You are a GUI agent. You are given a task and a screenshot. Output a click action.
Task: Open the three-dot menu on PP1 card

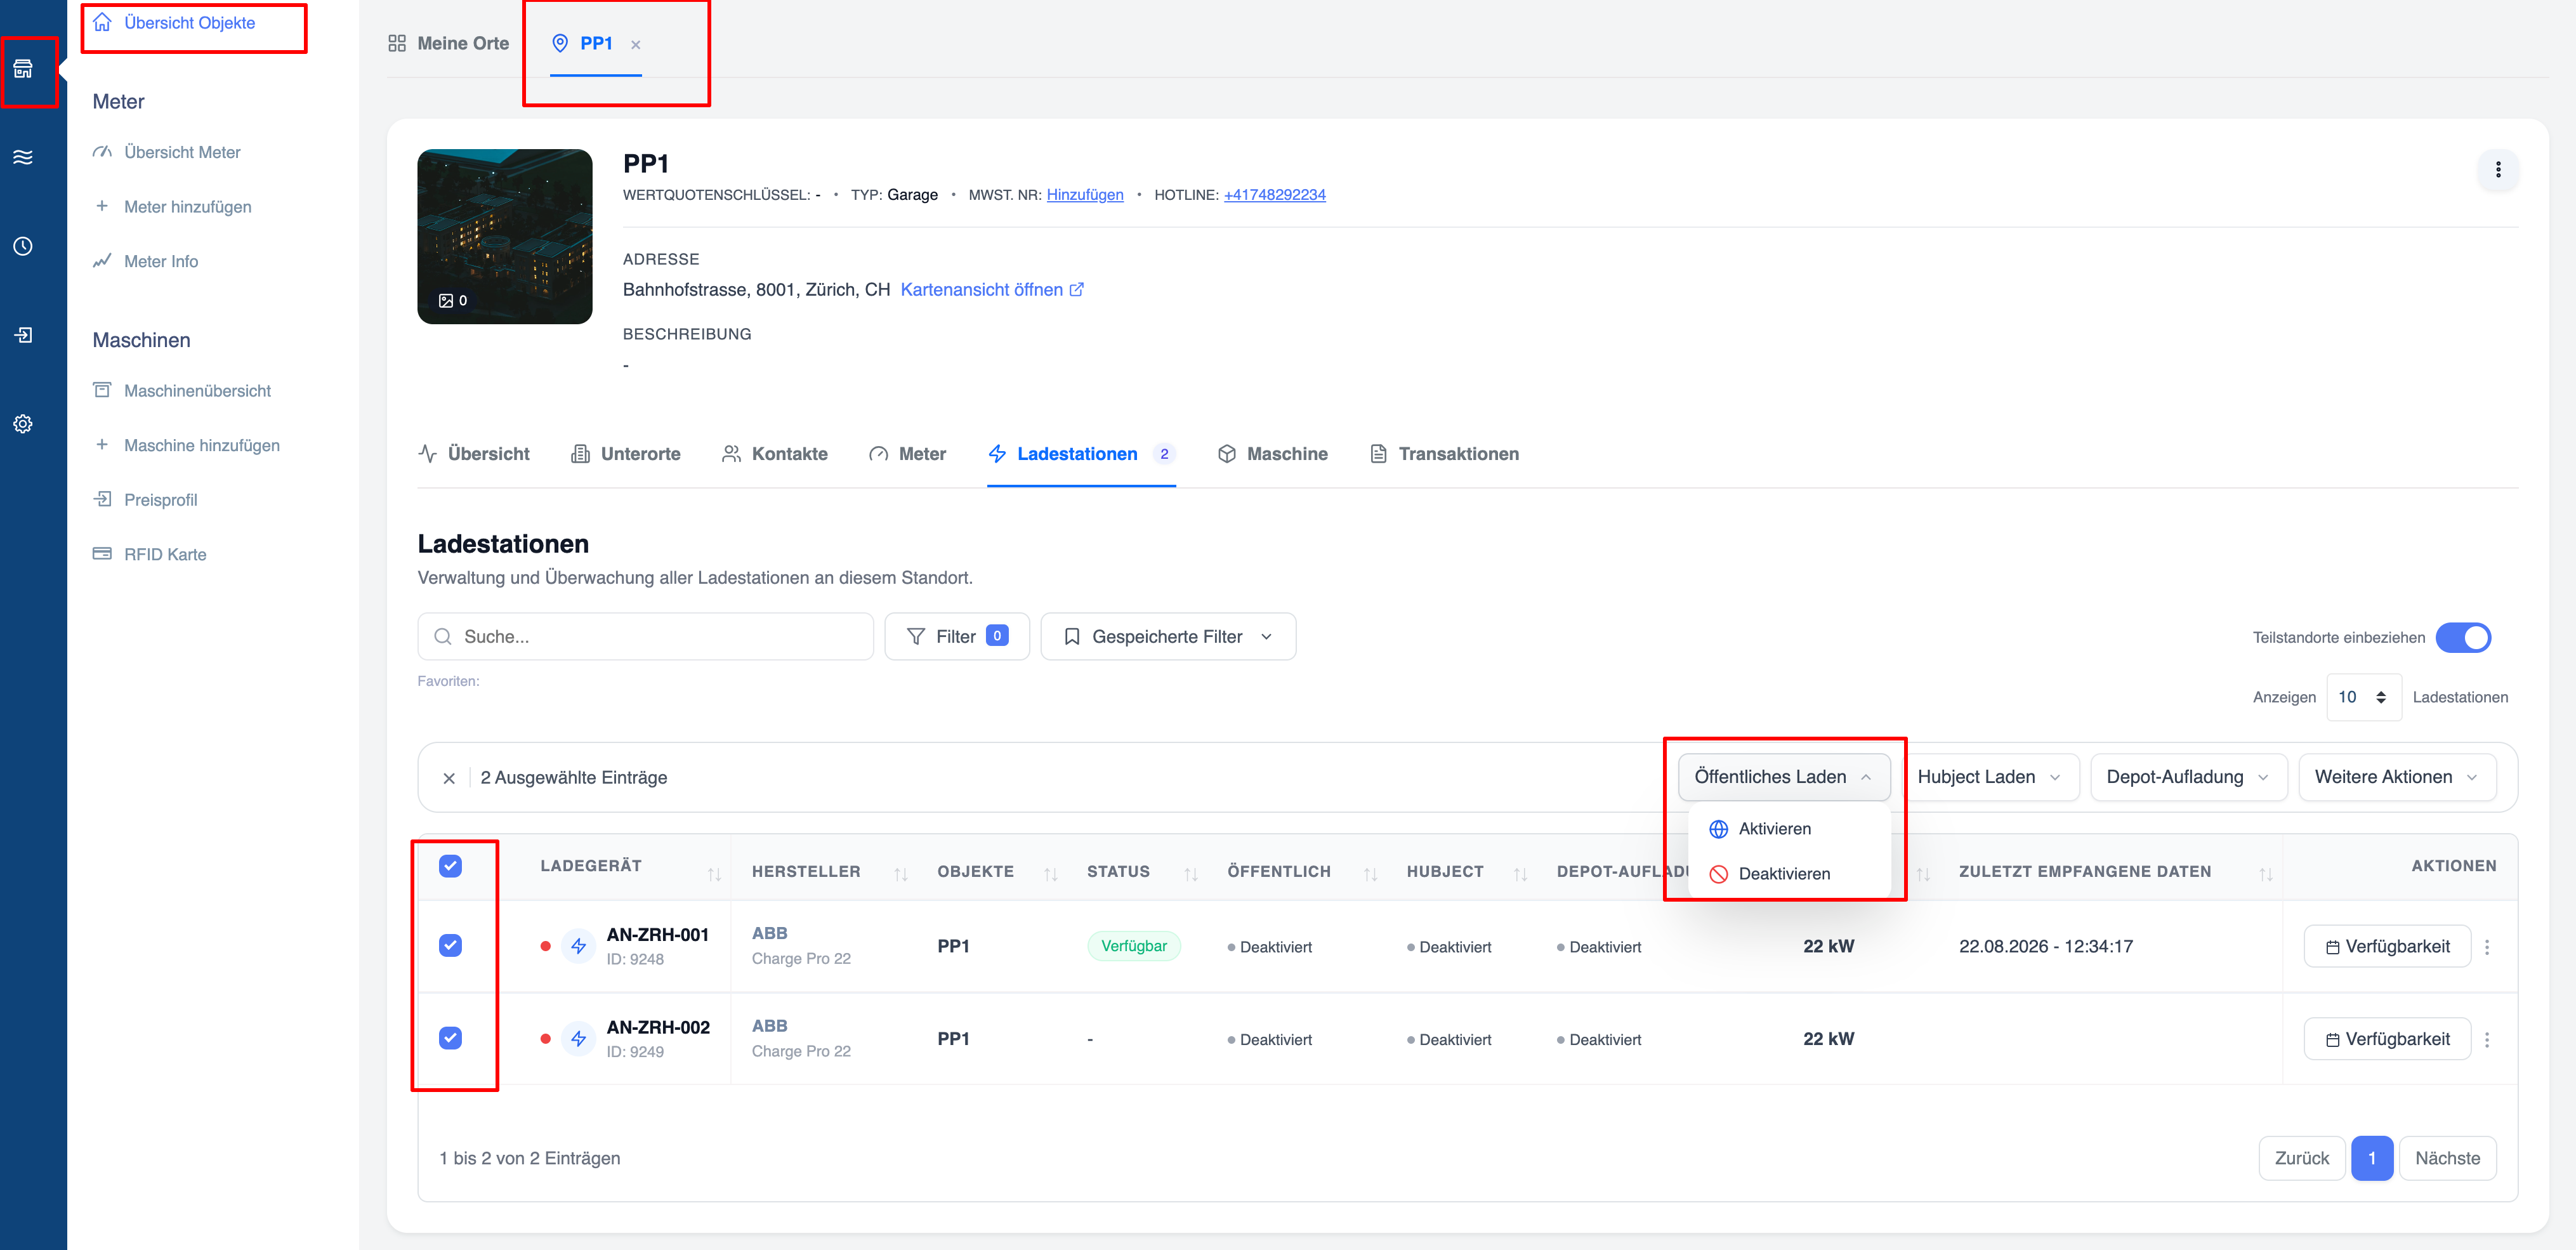2497,169
